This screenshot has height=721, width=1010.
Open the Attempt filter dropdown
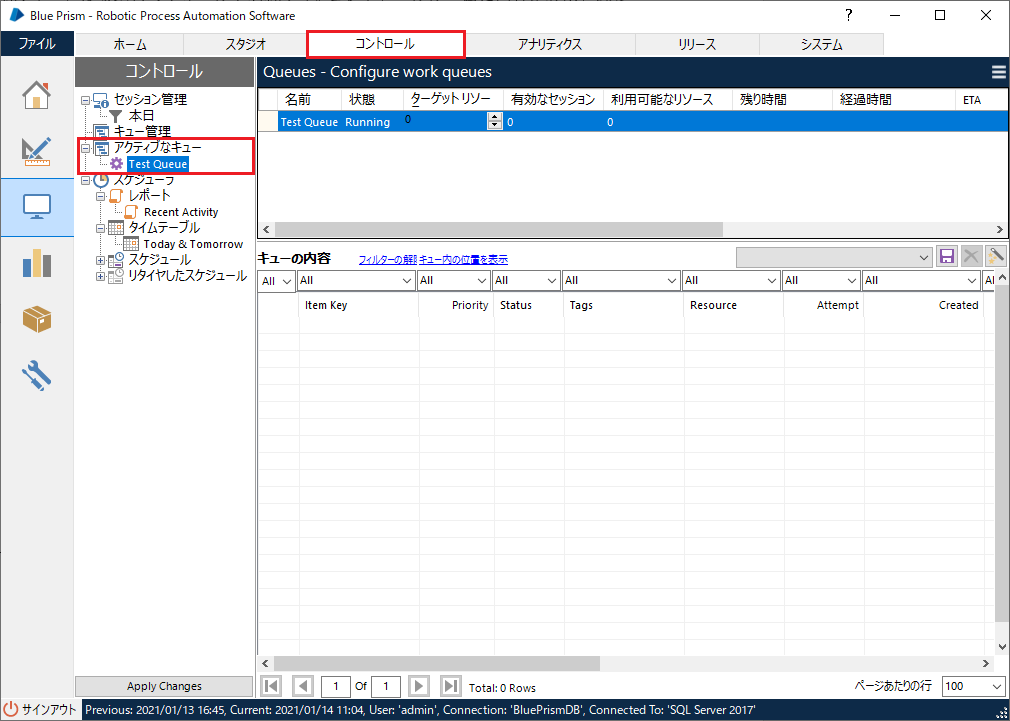coord(822,280)
